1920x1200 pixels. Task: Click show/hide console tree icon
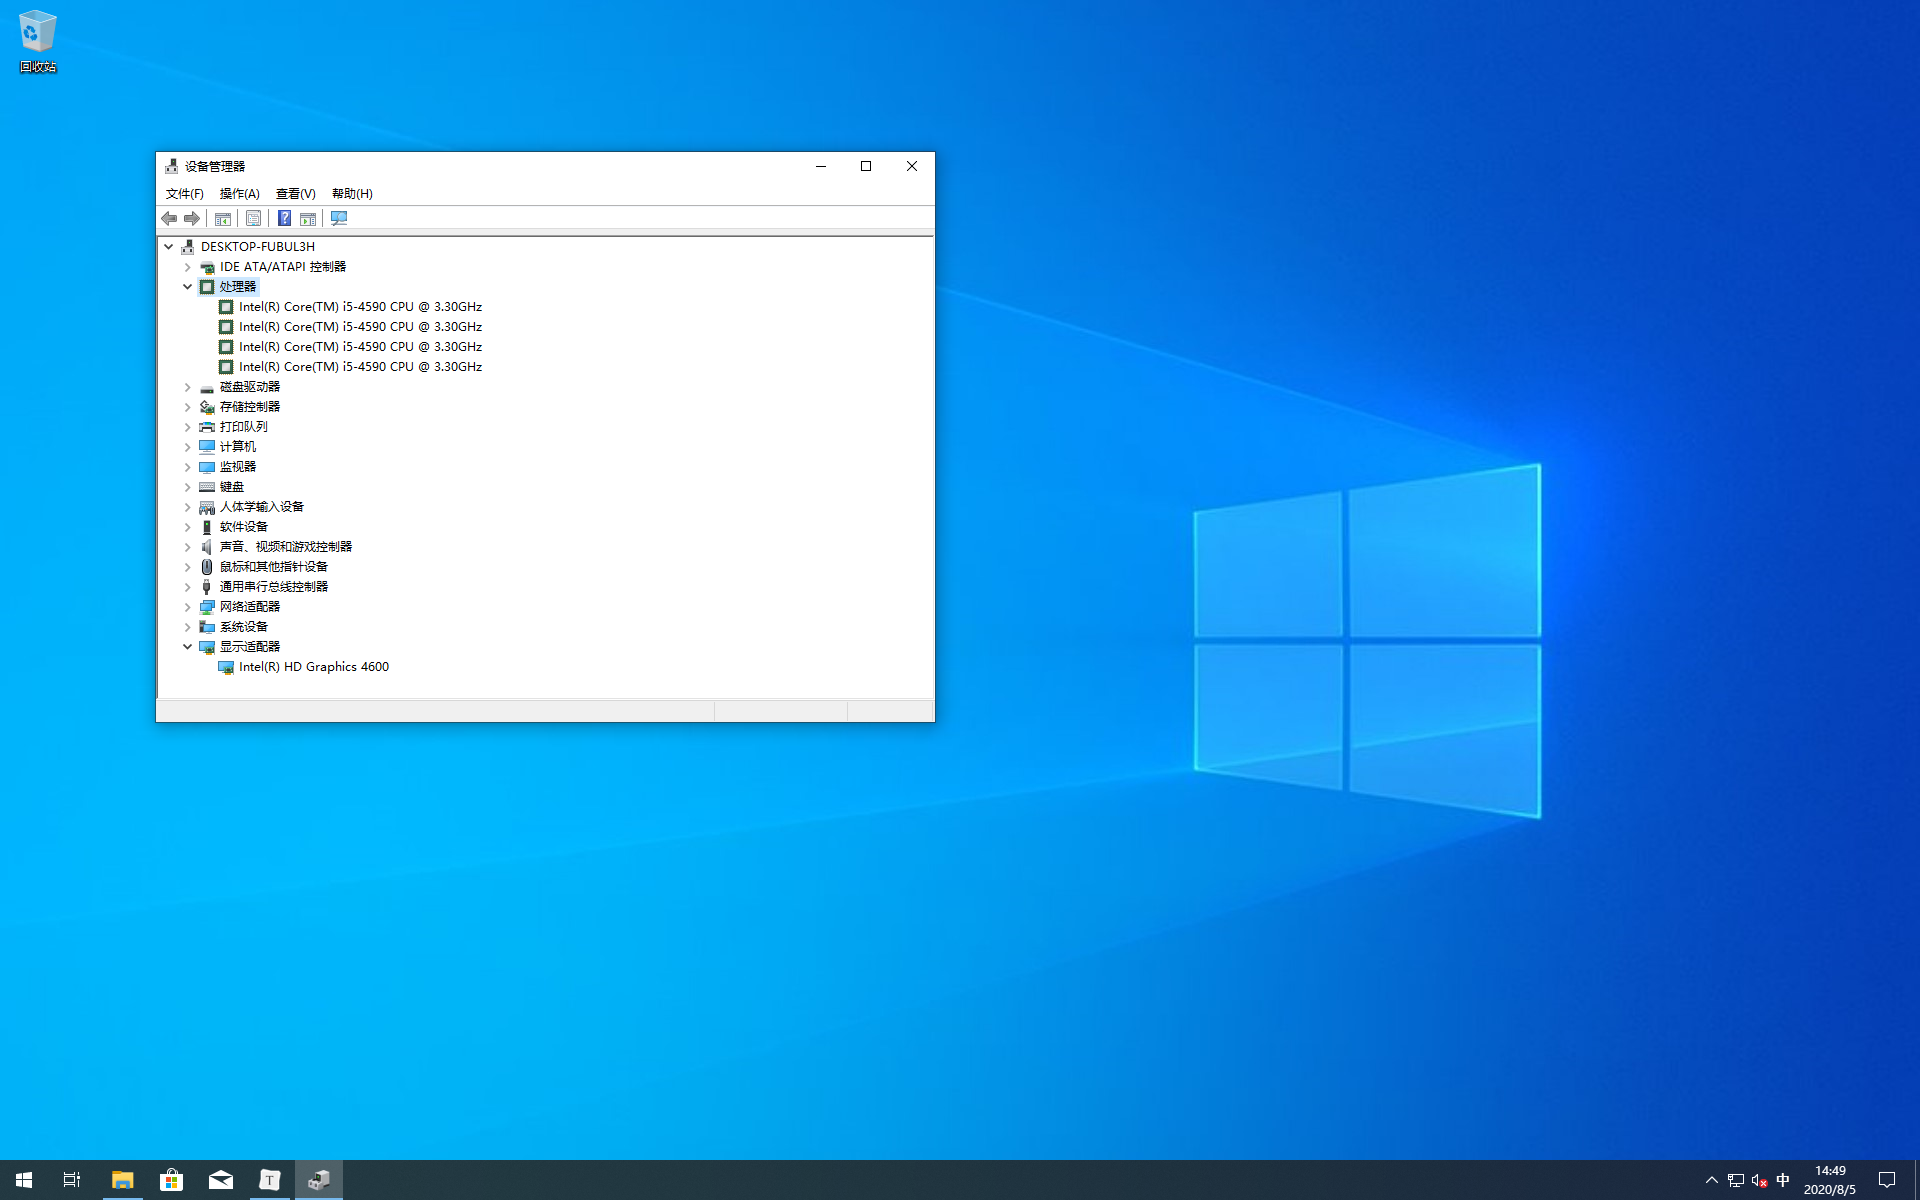(223, 218)
